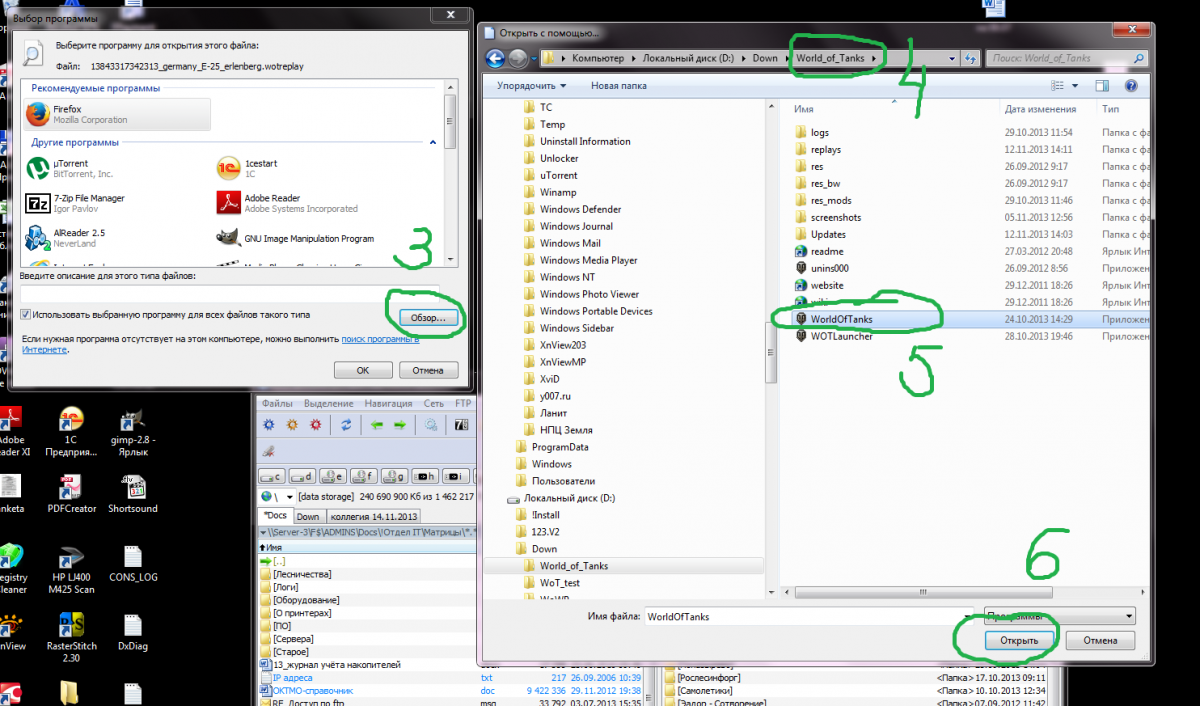Screen dimensions: 1200x706
Task: Select World_of_Tanks folder in the tree
Action: coord(573,566)
